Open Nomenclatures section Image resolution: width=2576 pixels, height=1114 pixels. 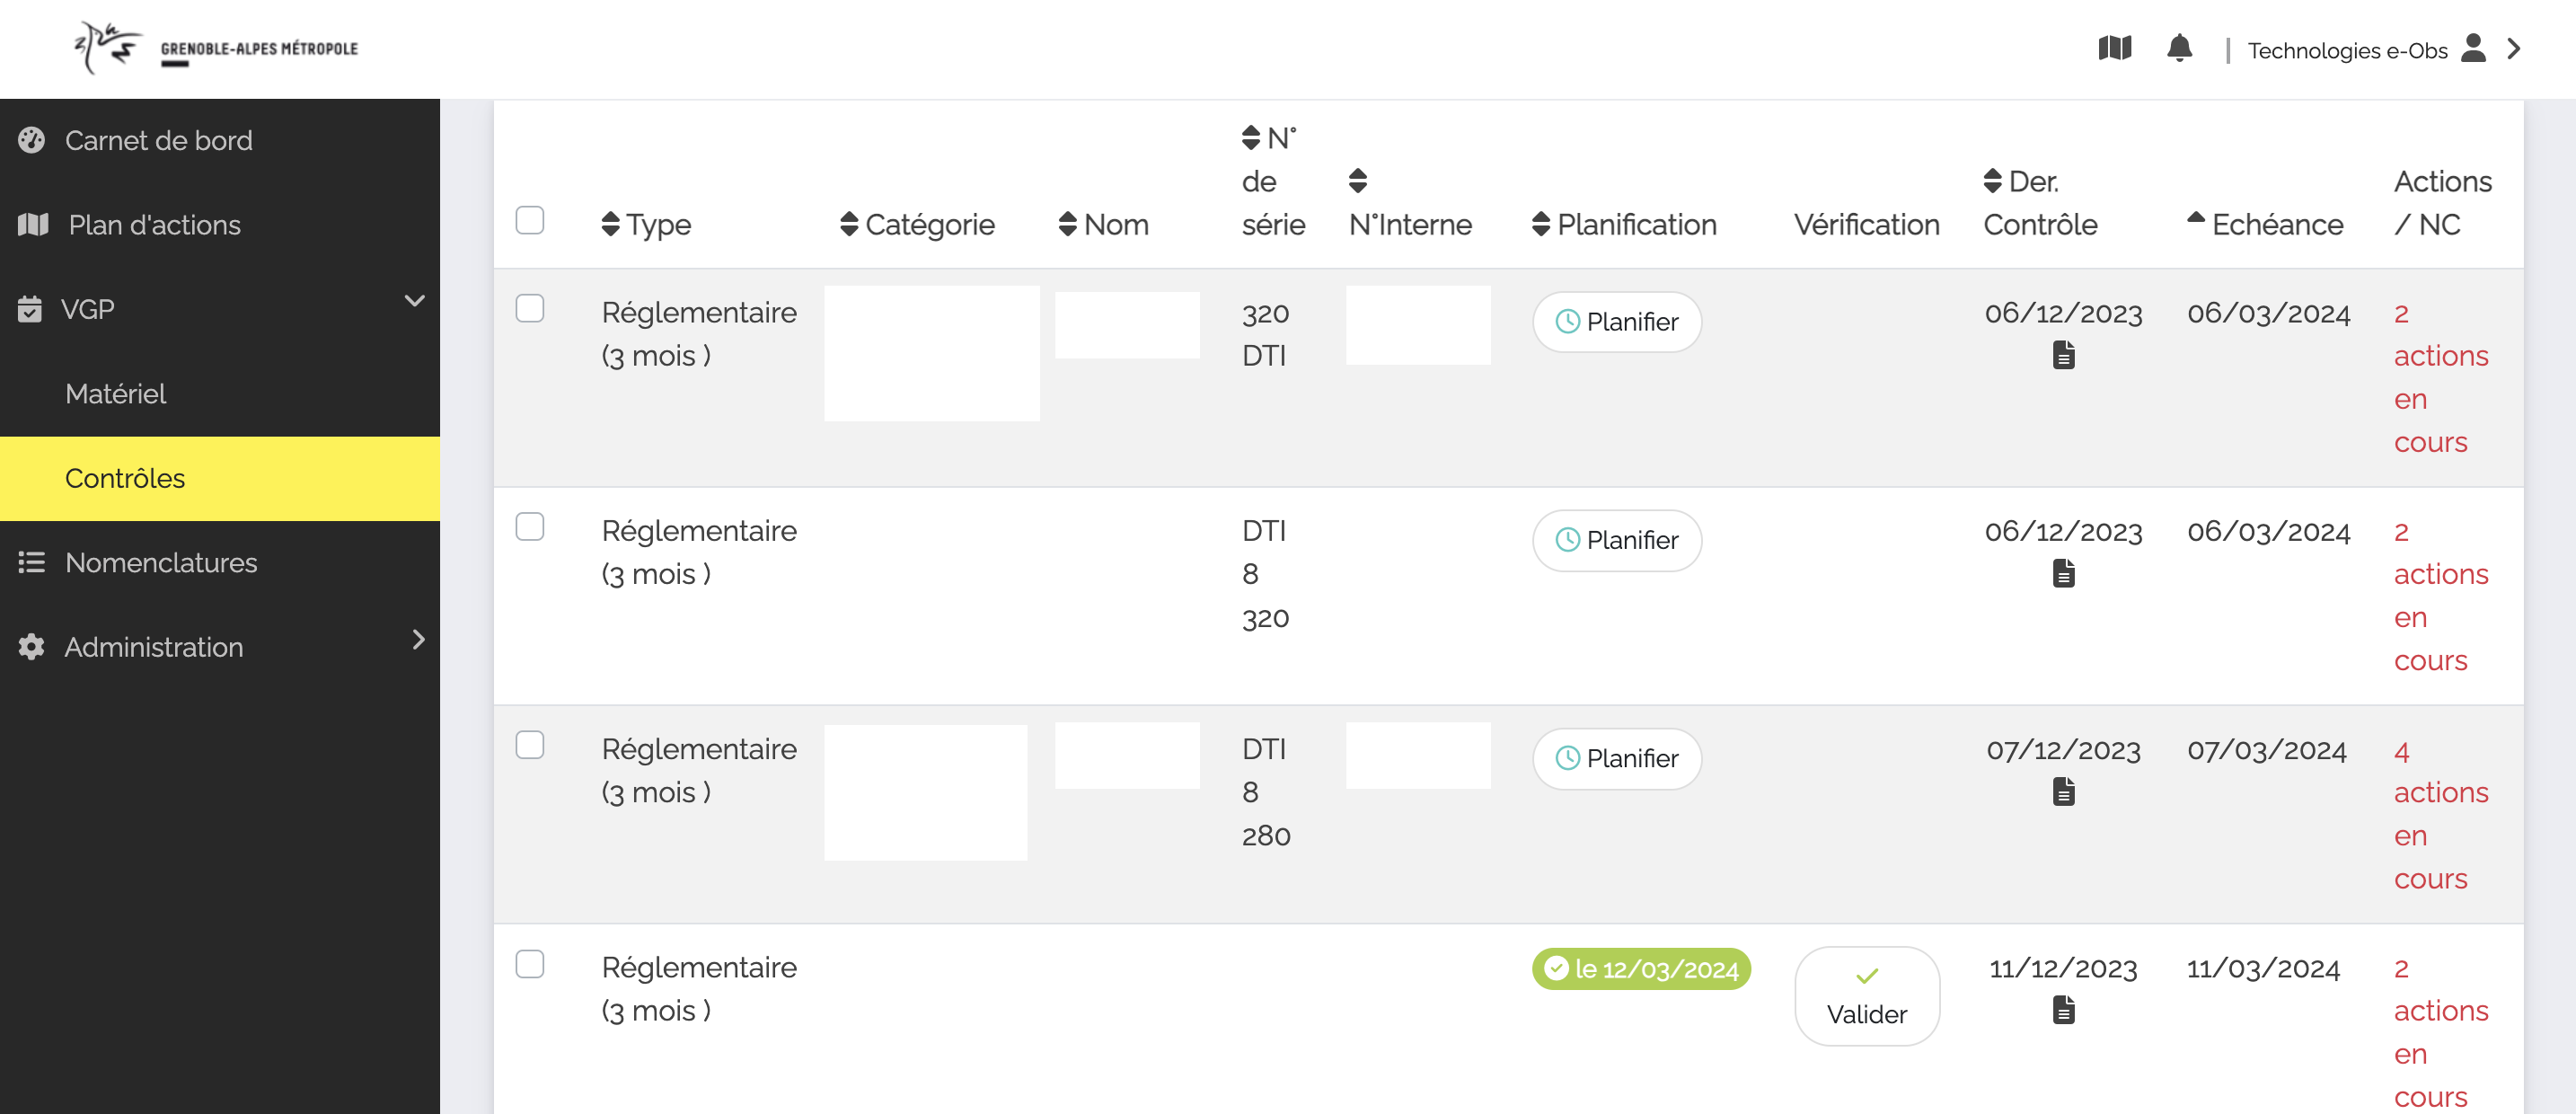click(159, 561)
